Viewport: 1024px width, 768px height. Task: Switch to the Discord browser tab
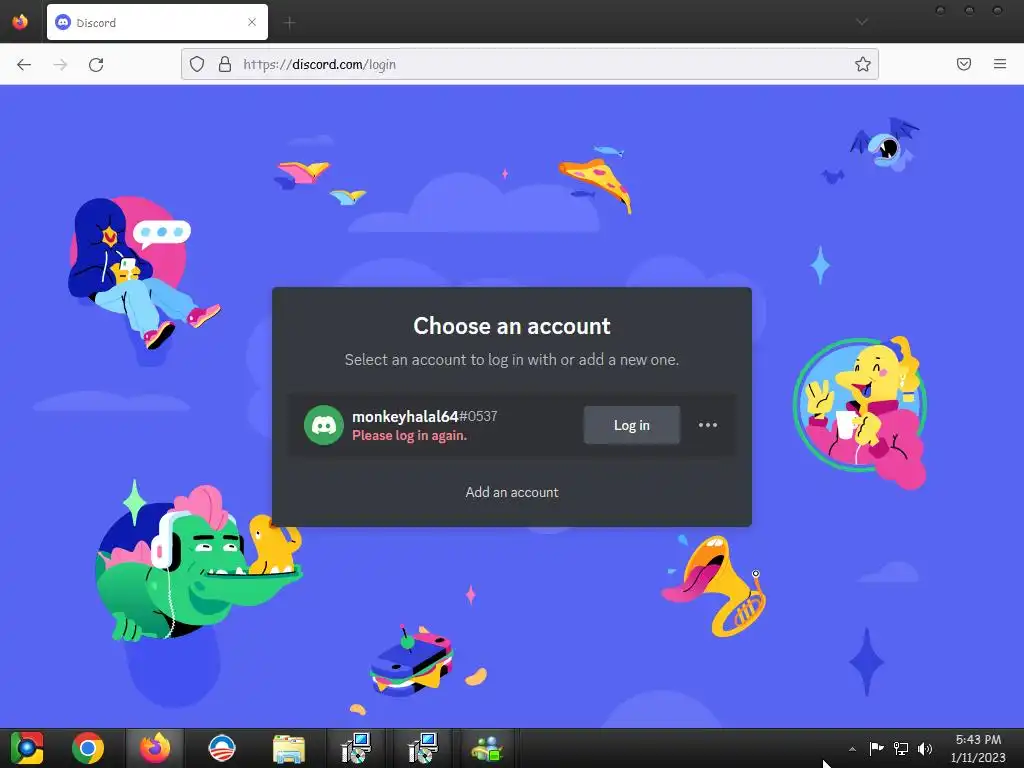click(x=157, y=22)
